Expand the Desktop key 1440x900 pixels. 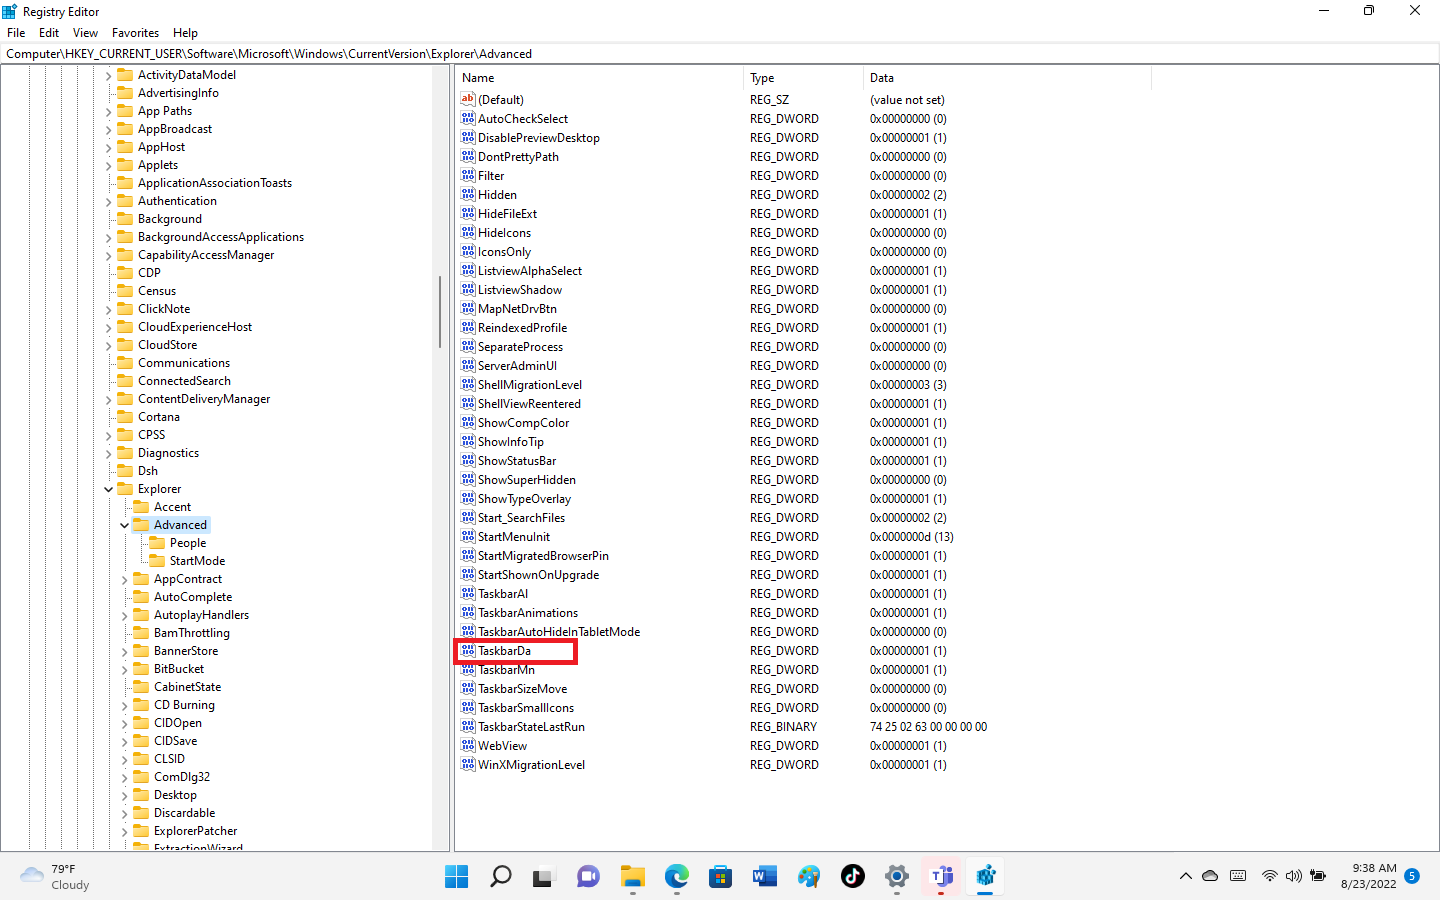coord(125,795)
